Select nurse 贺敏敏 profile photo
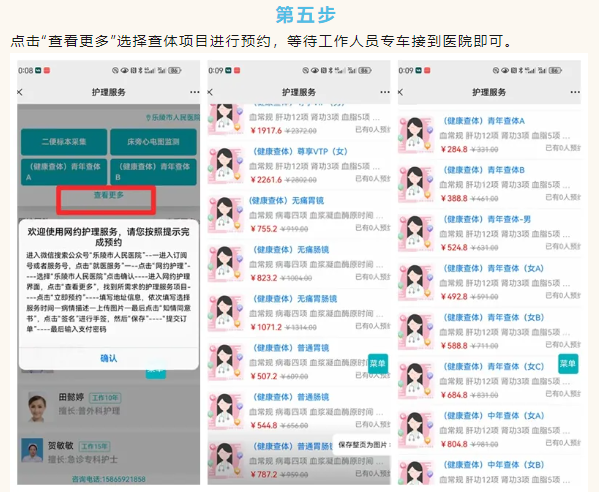599x492 pixels. [32, 450]
